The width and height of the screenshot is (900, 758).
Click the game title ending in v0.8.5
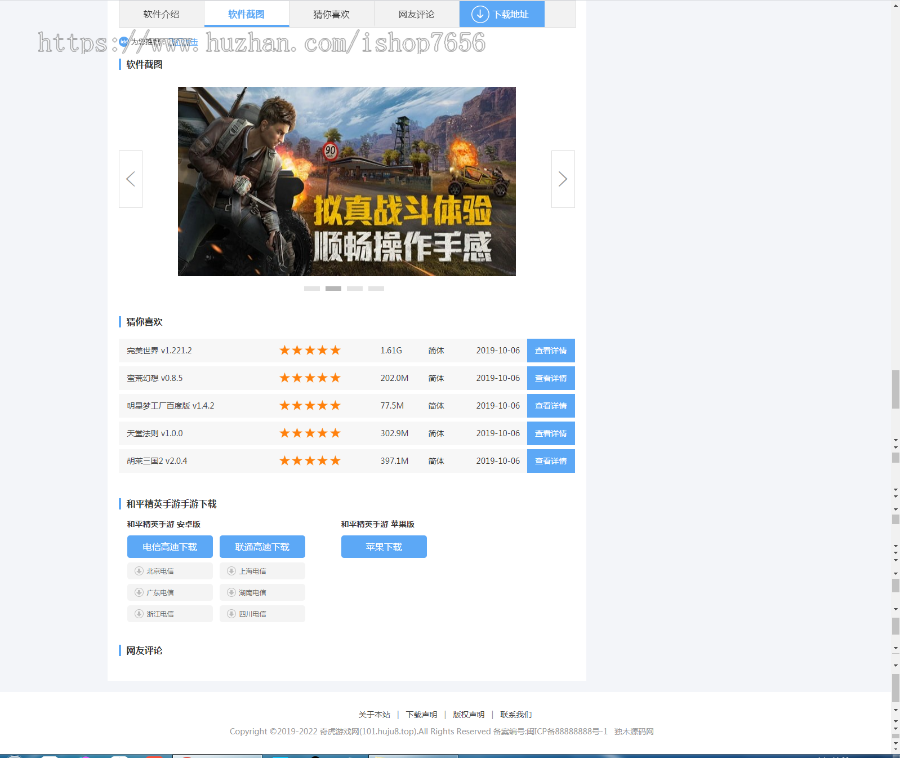(x=154, y=378)
